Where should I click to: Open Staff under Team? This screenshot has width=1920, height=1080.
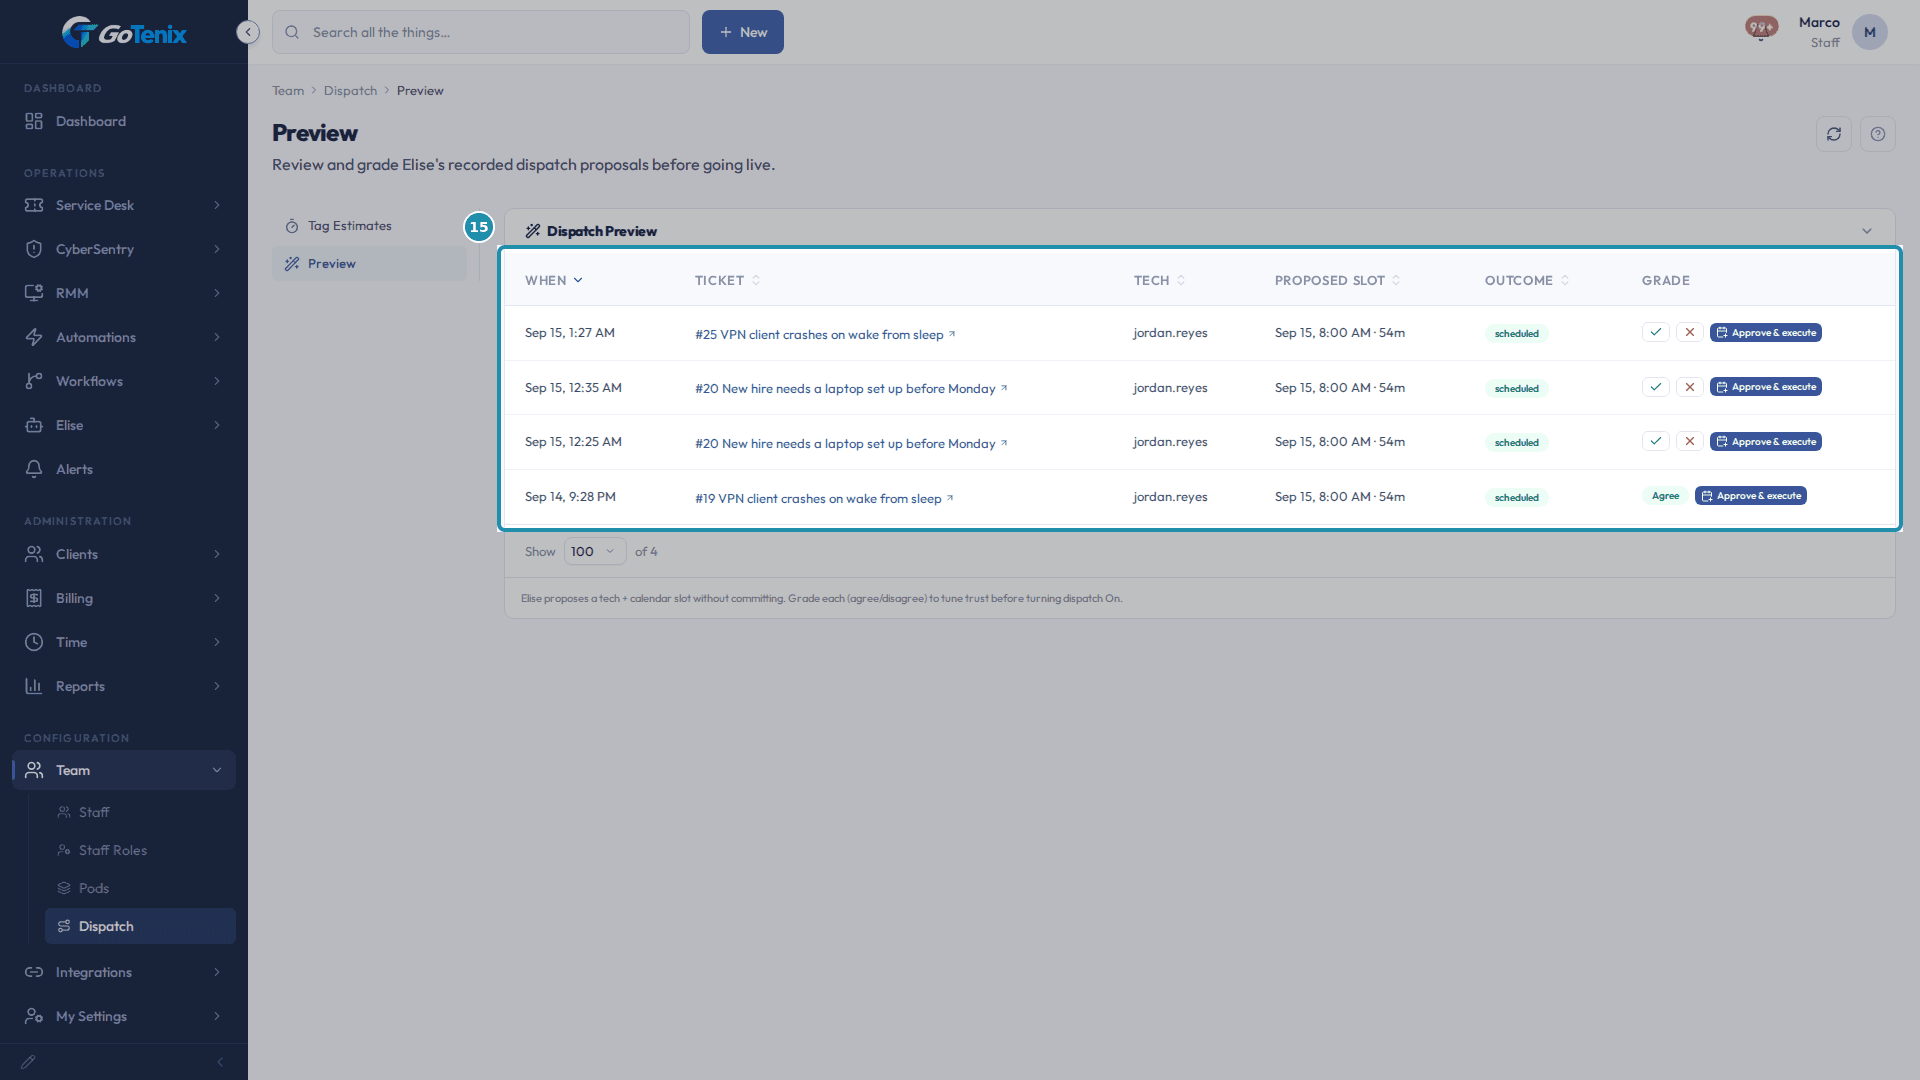[x=140, y=812]
